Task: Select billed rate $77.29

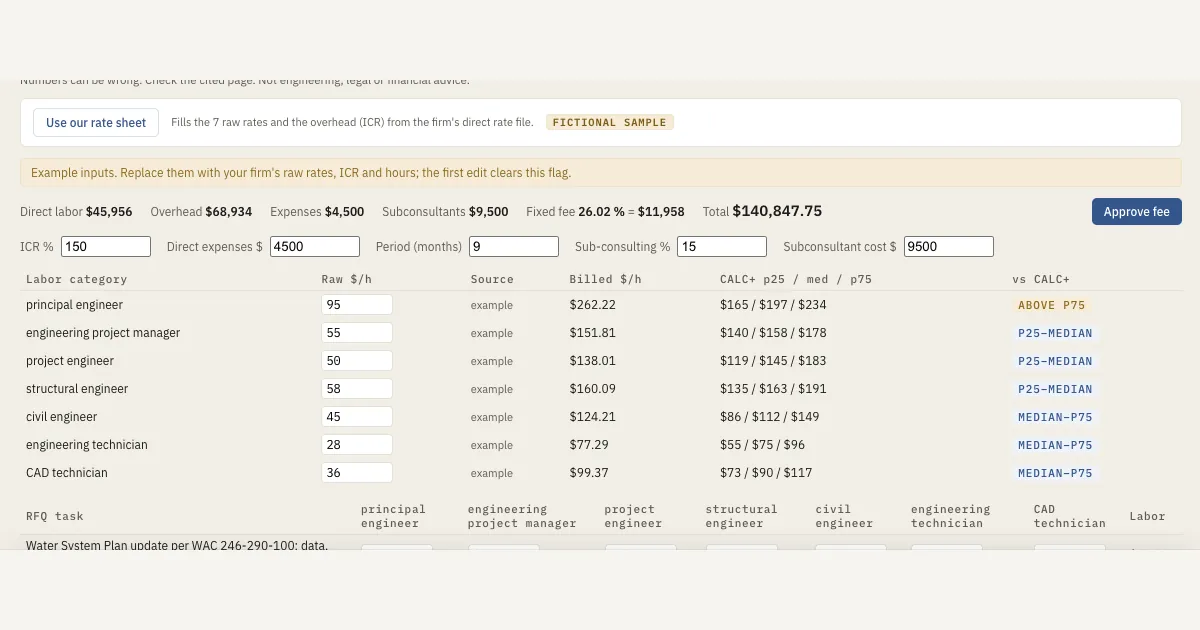Action: [589, 445]
